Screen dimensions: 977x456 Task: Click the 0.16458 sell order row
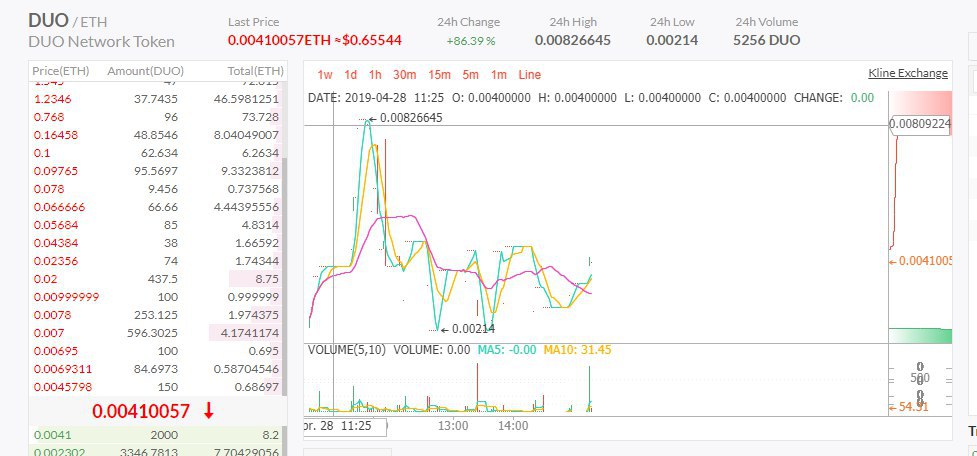point(157,135)
